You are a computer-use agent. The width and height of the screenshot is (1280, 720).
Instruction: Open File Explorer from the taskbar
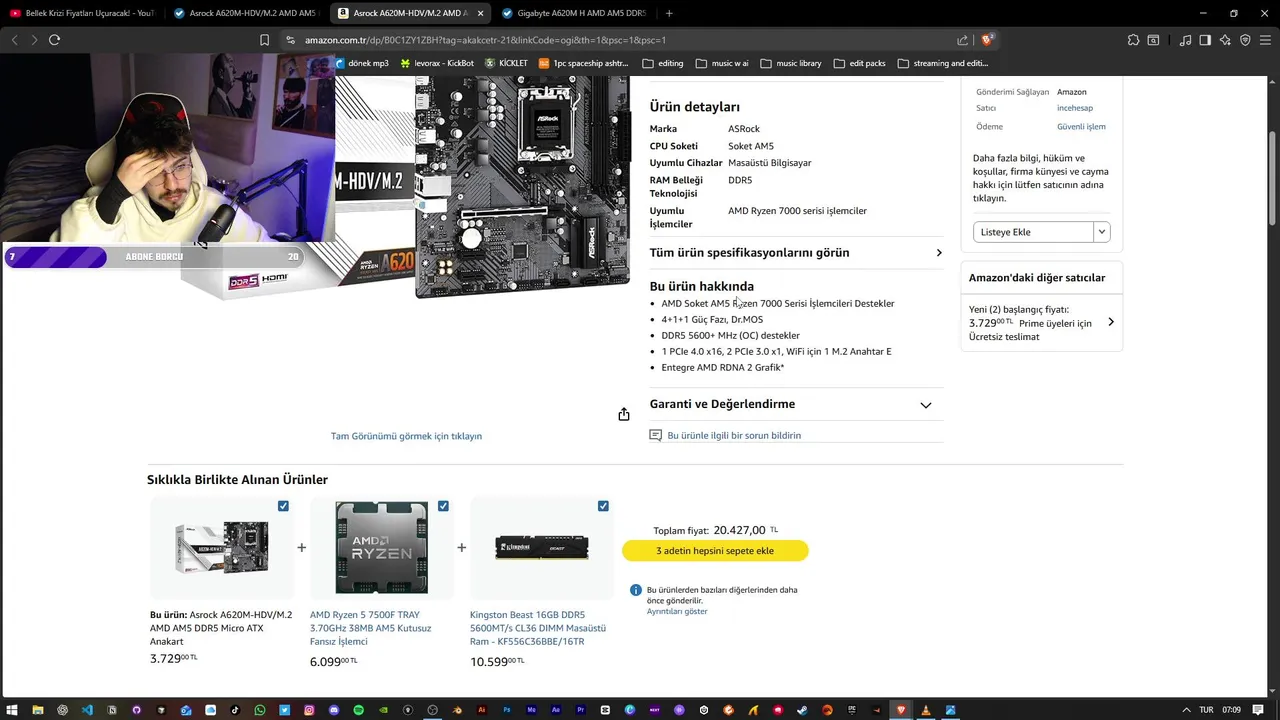click(x=37, y=710)
